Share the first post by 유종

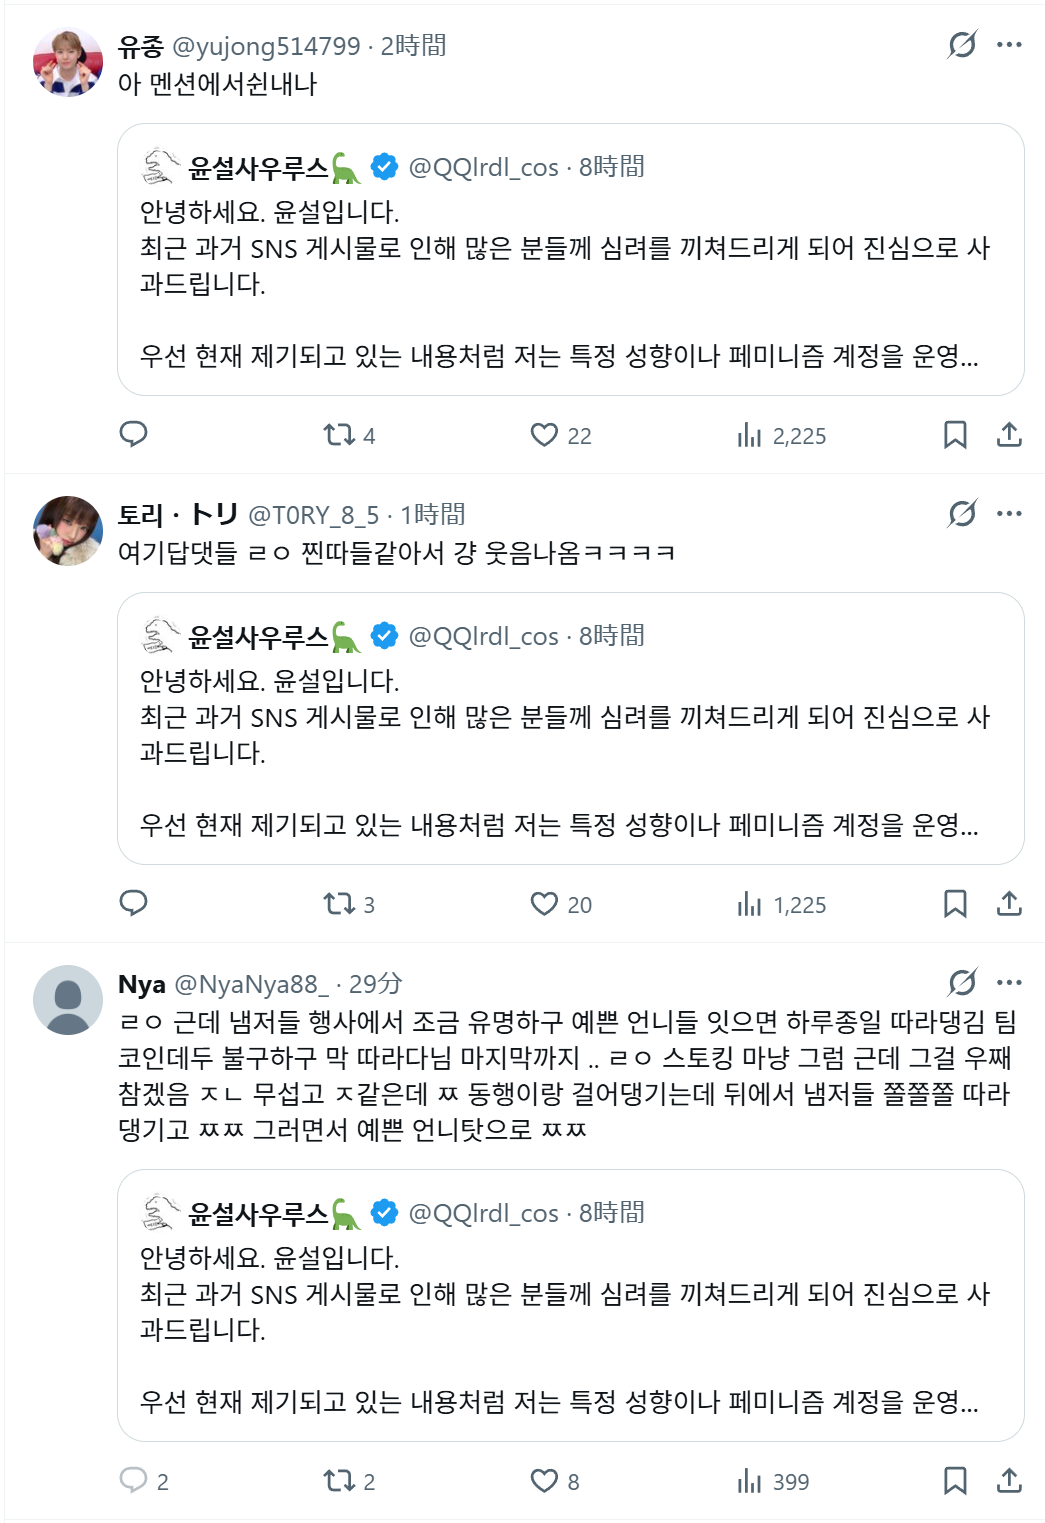pos(1009,434)
